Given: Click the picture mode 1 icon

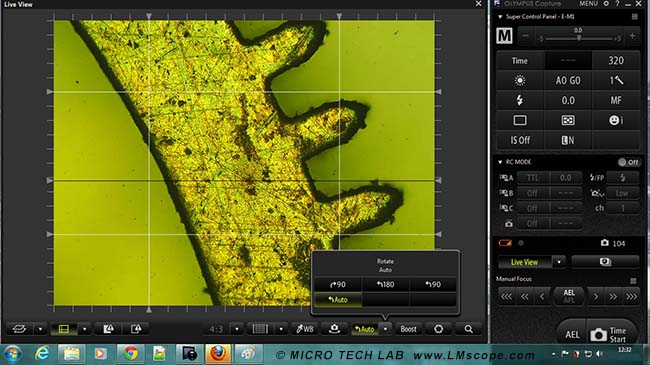Looking at the screenshot, I should [616, 80].
